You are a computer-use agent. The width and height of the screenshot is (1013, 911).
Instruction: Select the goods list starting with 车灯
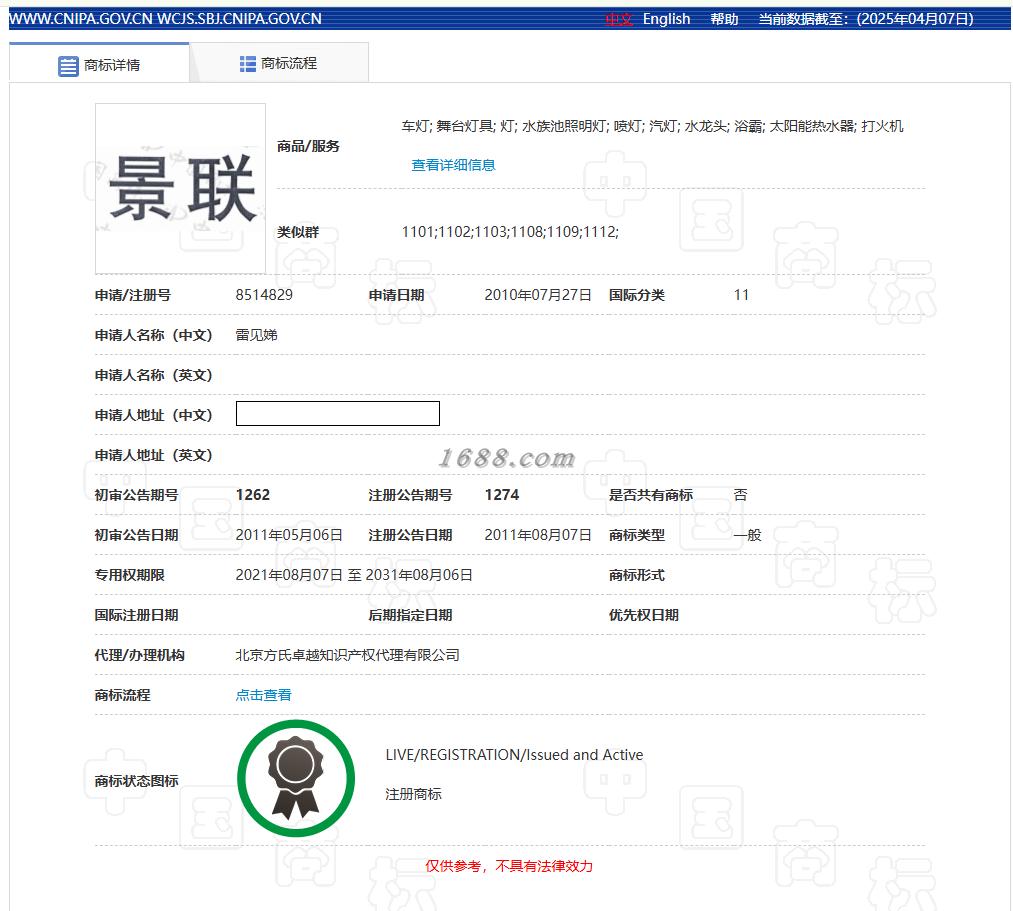(652, 126)
